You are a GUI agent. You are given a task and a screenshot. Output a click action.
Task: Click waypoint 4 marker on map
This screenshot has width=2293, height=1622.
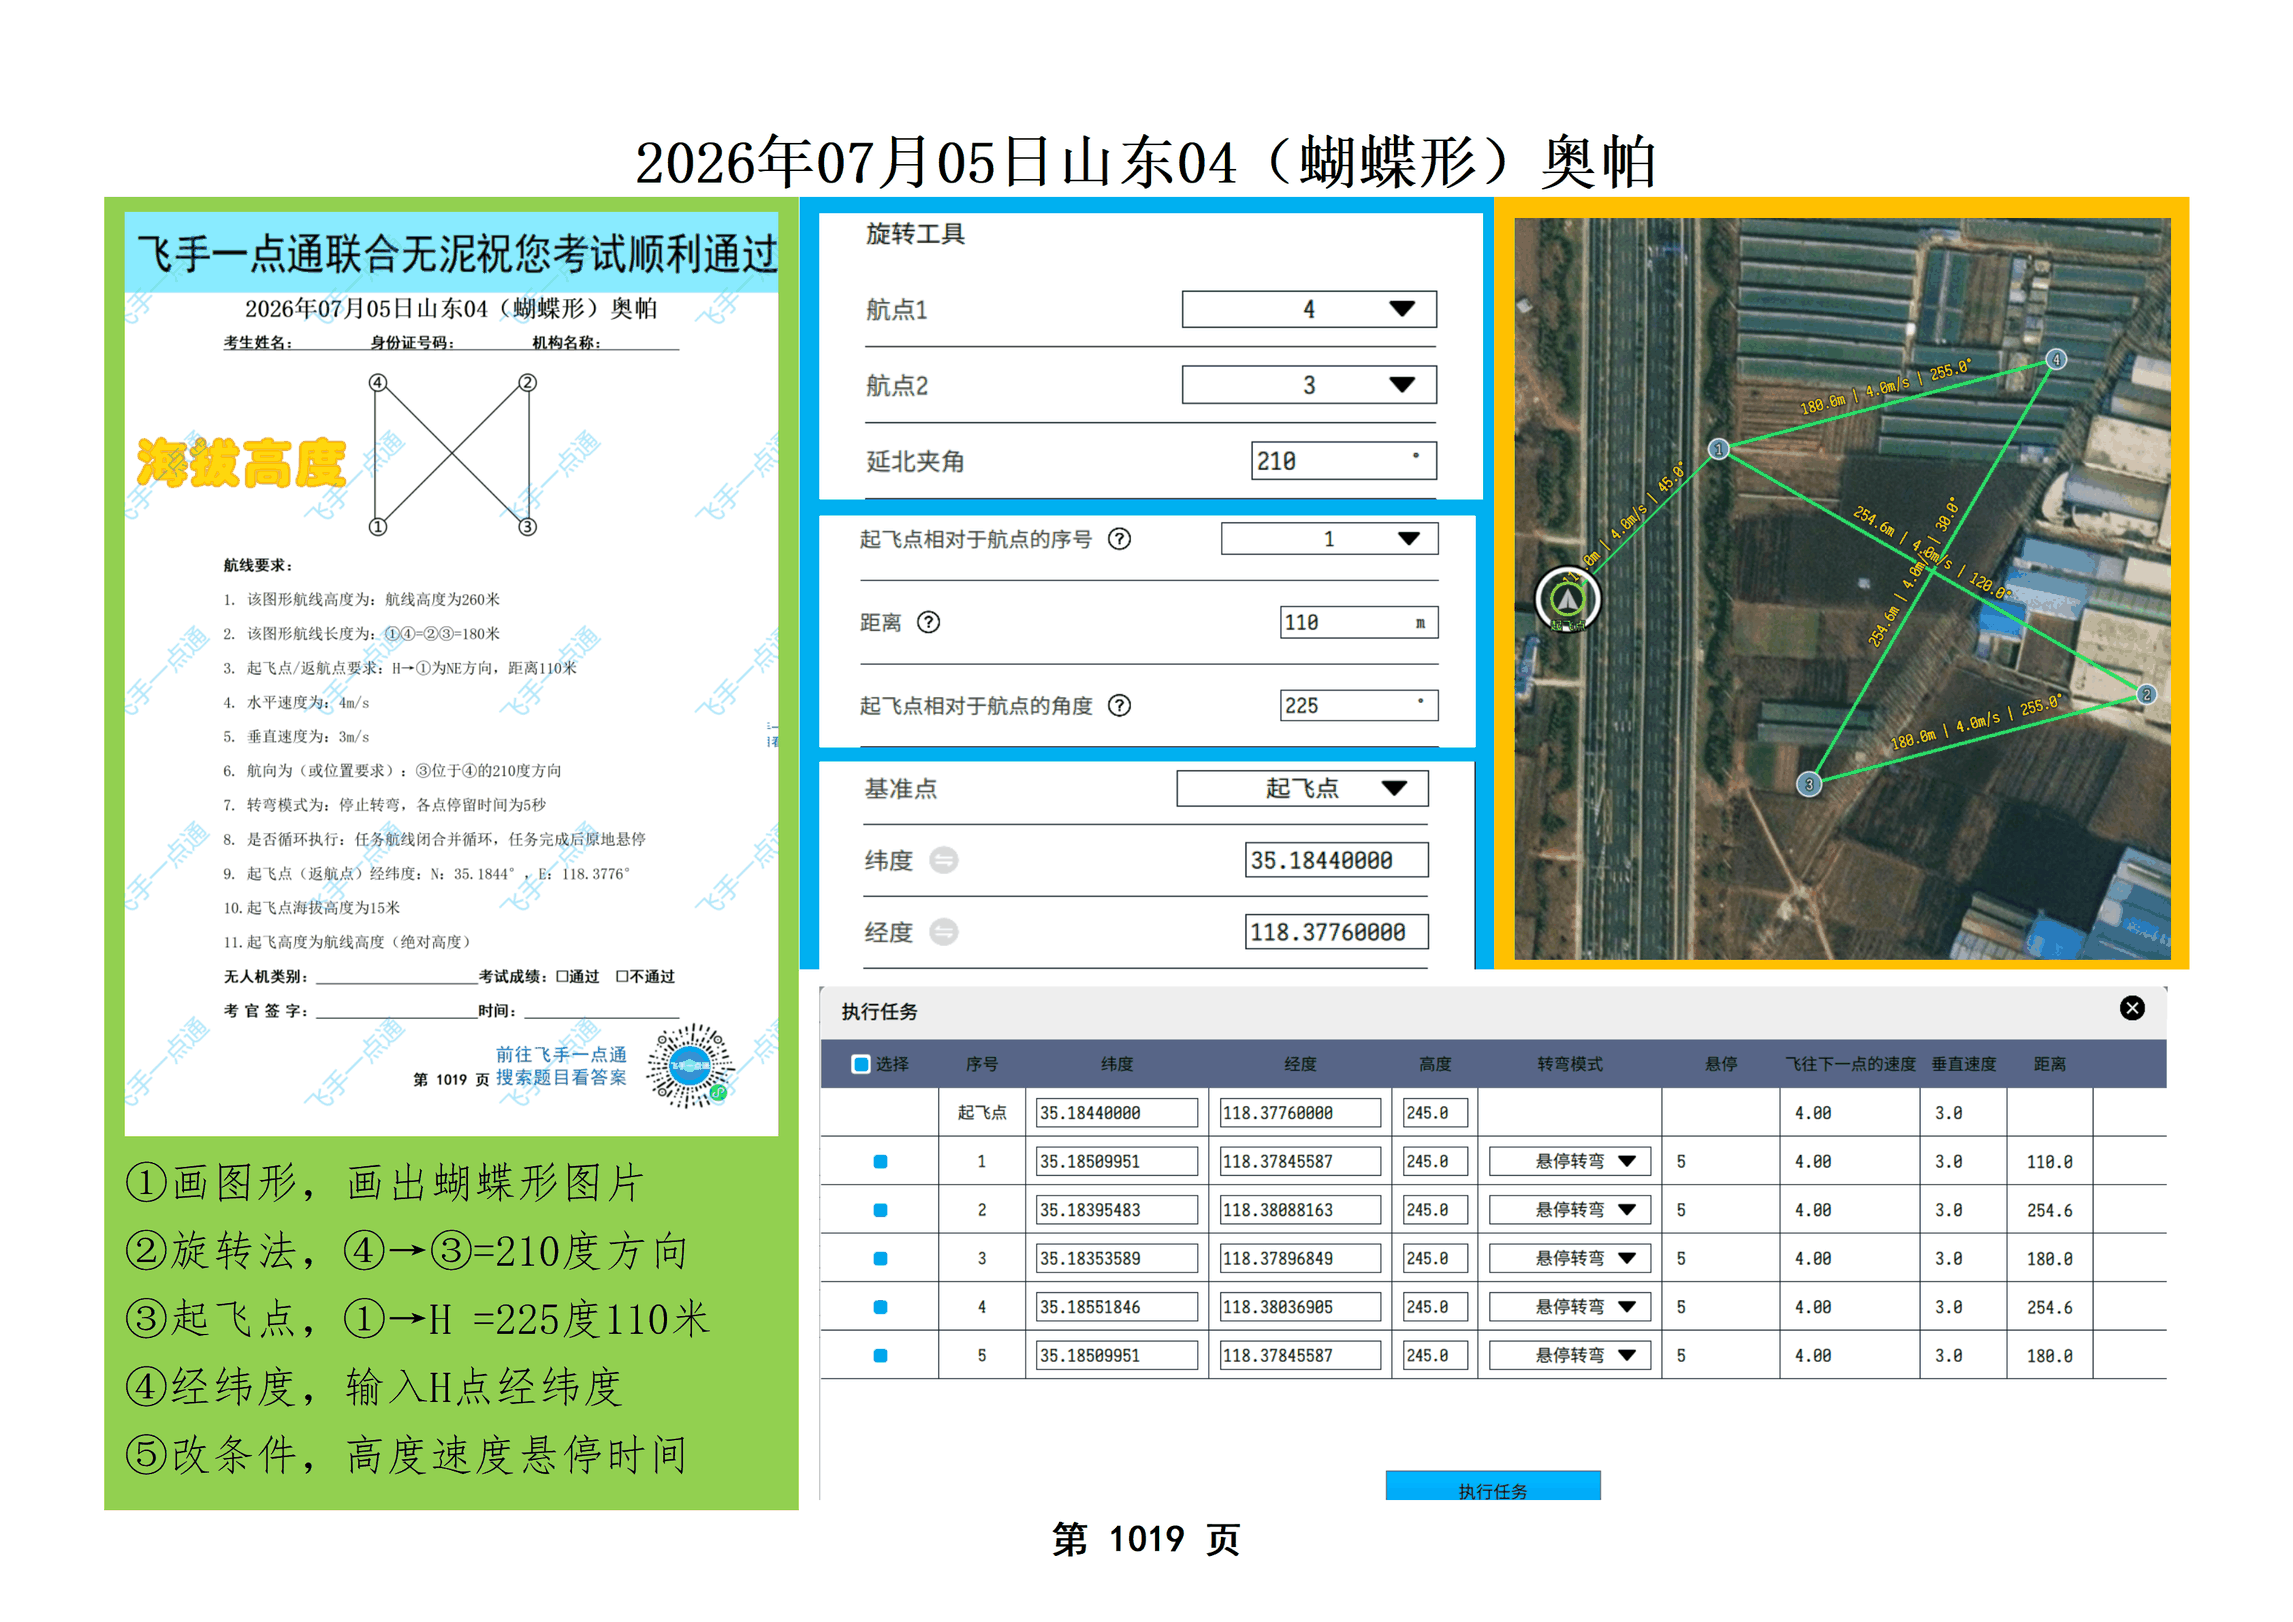point(2056,360)
